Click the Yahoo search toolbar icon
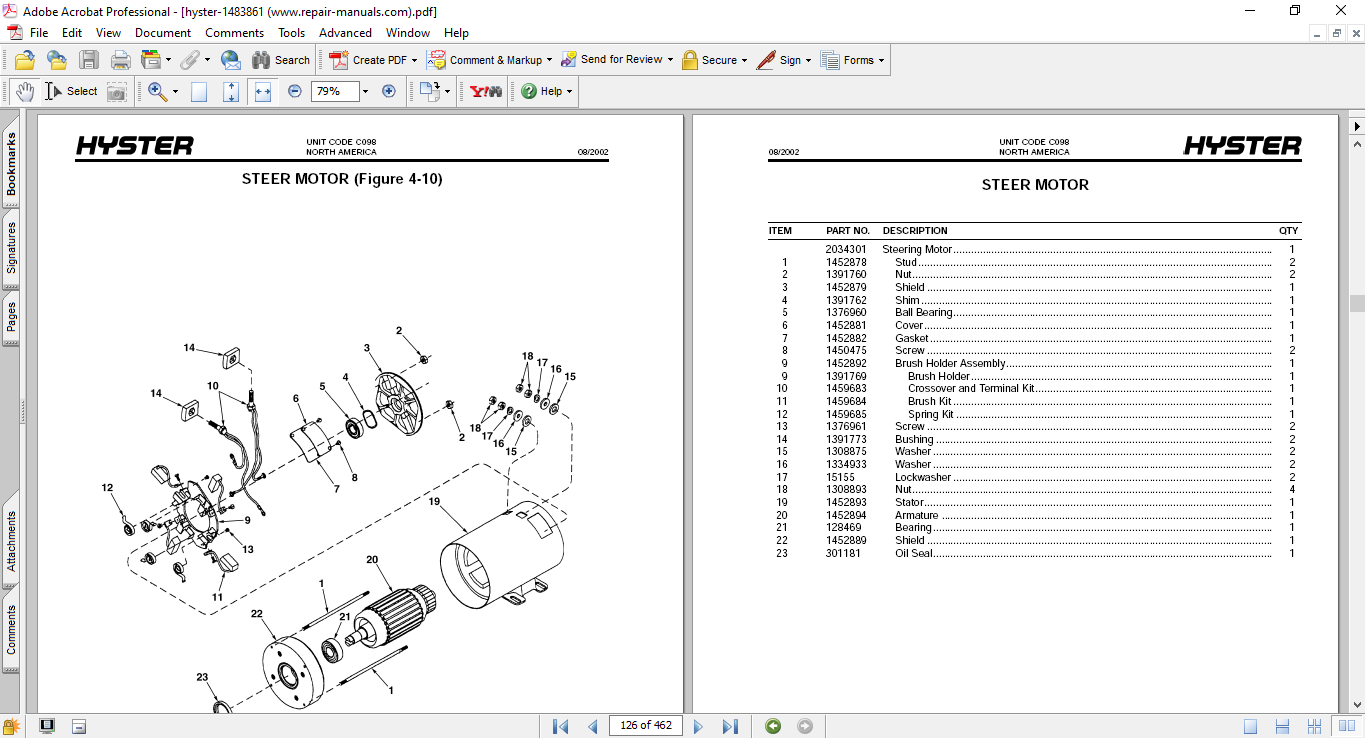Image resolution: width=1365 pixels, height=738 pixels. (x=486, y=91)
